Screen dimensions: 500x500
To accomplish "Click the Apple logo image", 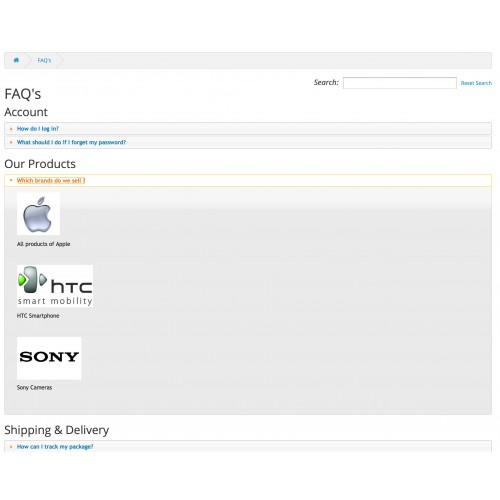I will coord(38,214).
